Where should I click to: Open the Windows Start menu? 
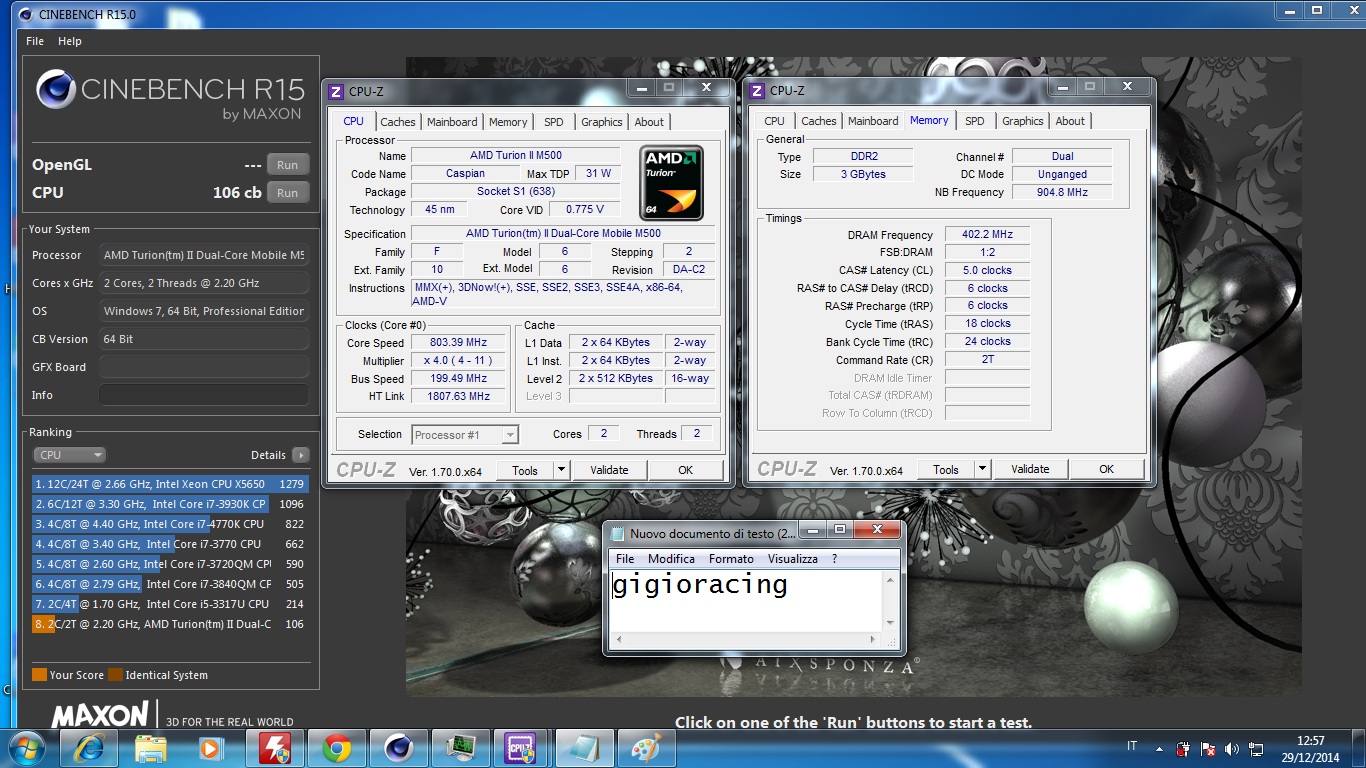[27, 748]
